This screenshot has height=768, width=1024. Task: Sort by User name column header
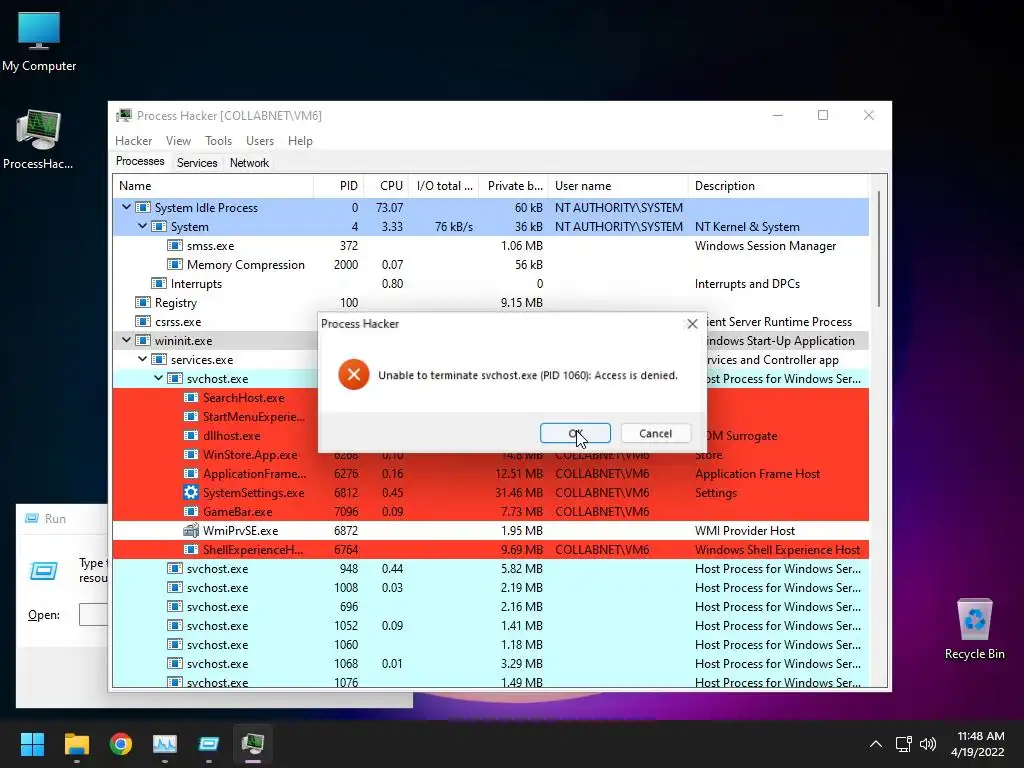618,186
